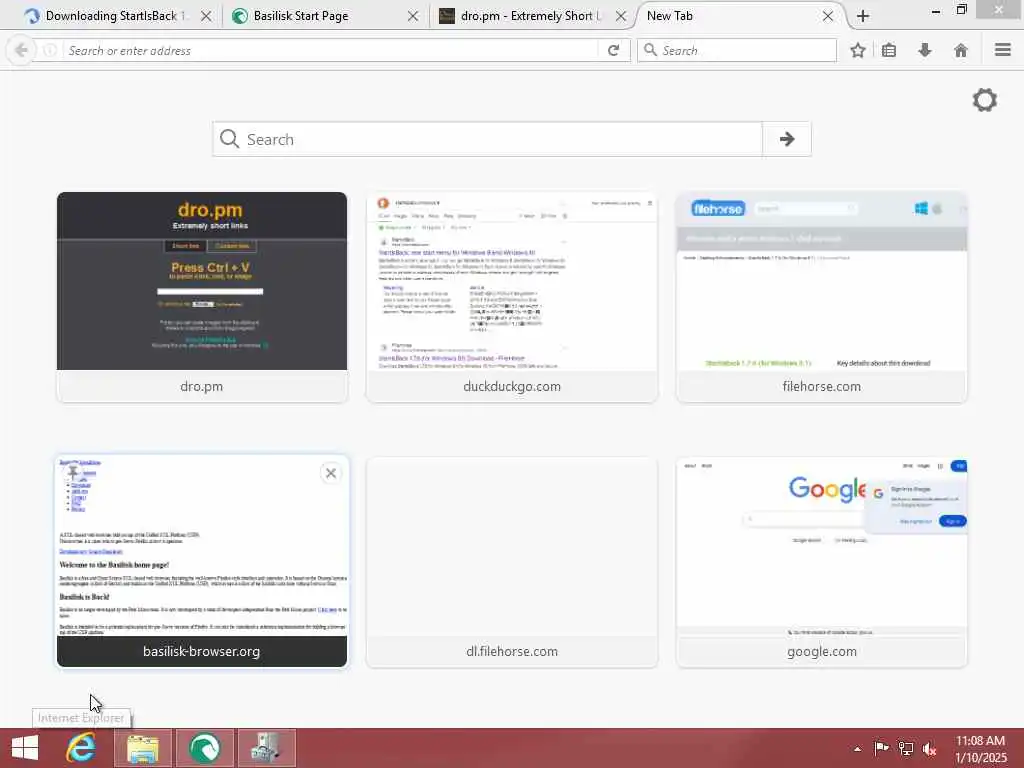Close the New Tab tab
The image size is (1024, 768).
(x=827, y=16)
